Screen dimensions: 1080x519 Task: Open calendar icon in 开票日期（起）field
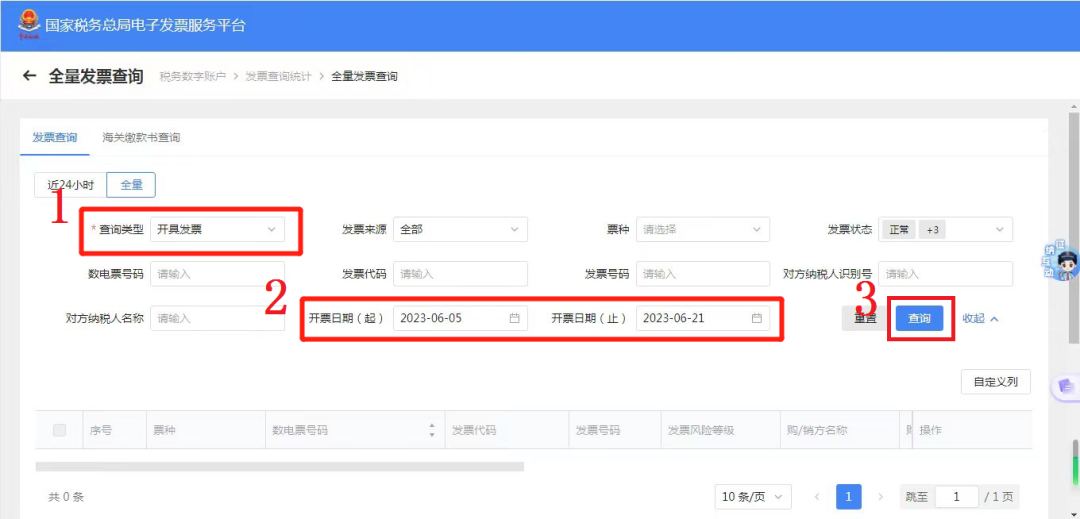tap(515, 318)
